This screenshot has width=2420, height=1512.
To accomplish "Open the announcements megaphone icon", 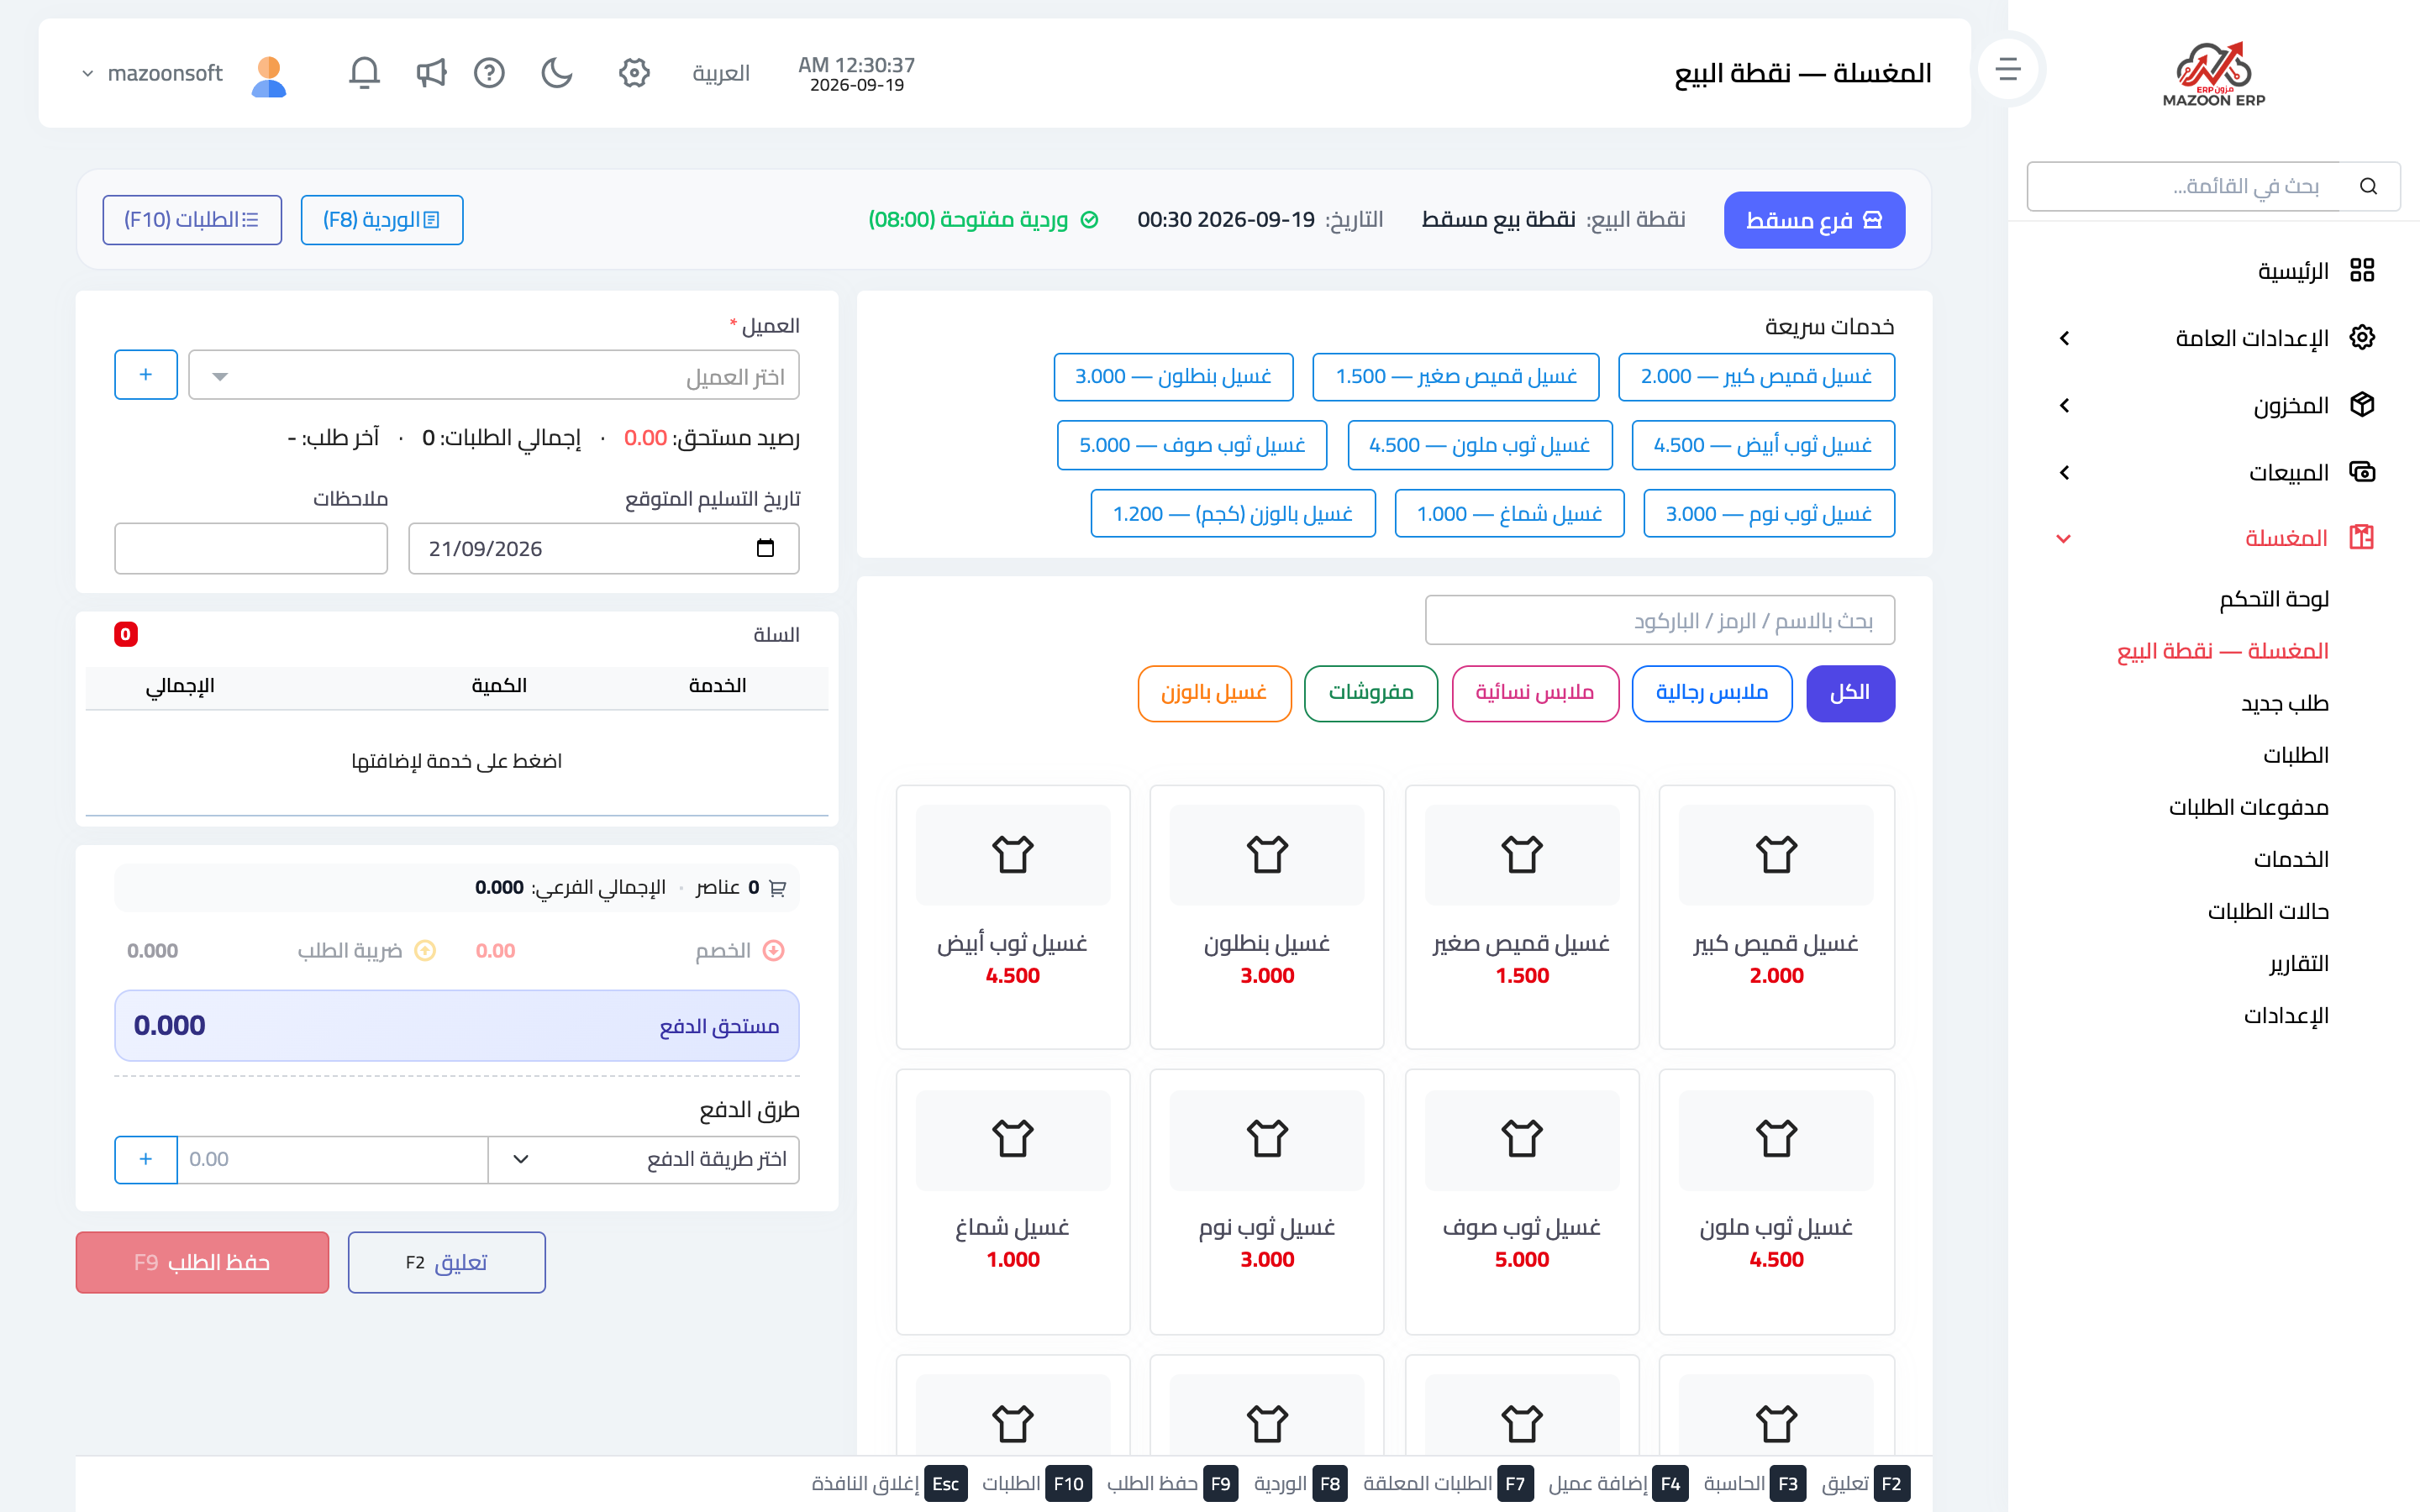I will pos(430,73).
